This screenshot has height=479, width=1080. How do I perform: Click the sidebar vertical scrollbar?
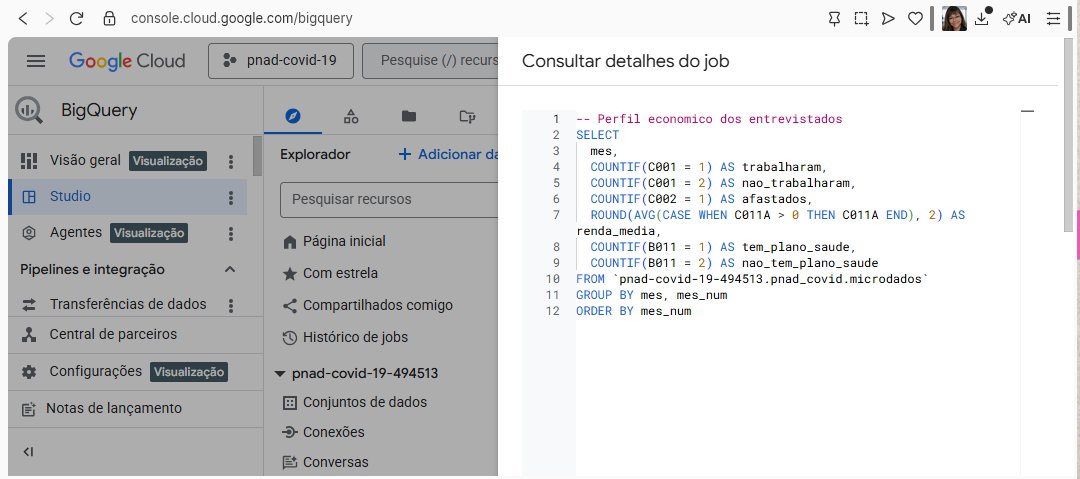click(x=258, y=156)
